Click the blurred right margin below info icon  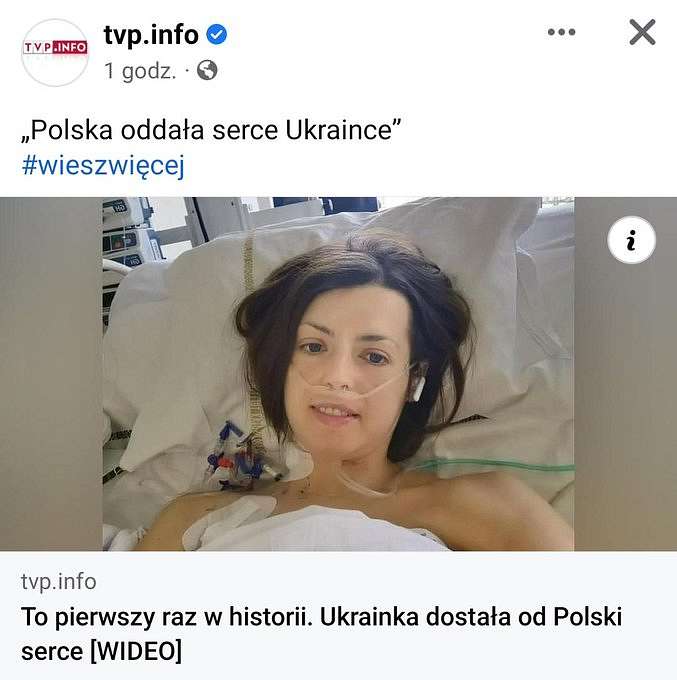[625, 408]
